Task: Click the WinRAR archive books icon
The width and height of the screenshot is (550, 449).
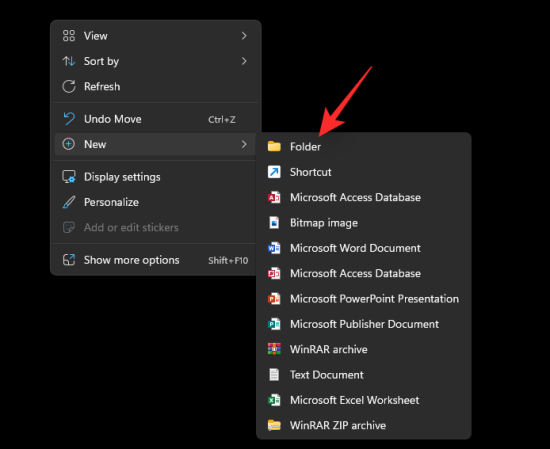Action: (274, 349)
